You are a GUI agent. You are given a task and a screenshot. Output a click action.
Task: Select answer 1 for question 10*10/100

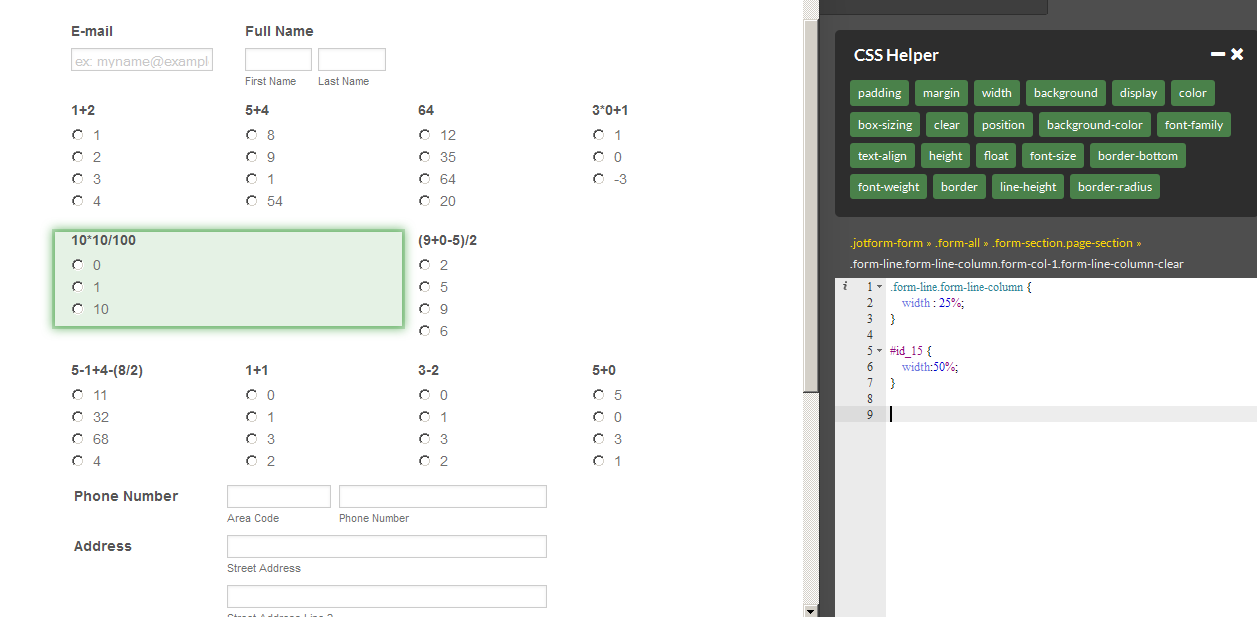tap(78, 287)
